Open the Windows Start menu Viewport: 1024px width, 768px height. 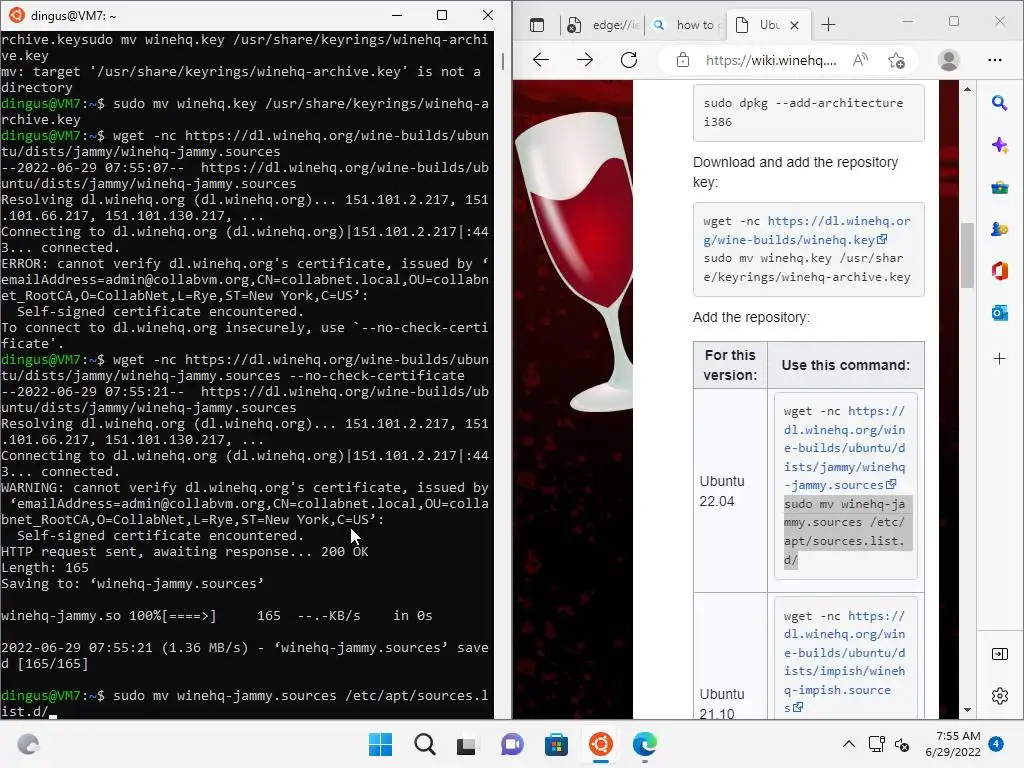pyautogui.click(x=380, y=744)
